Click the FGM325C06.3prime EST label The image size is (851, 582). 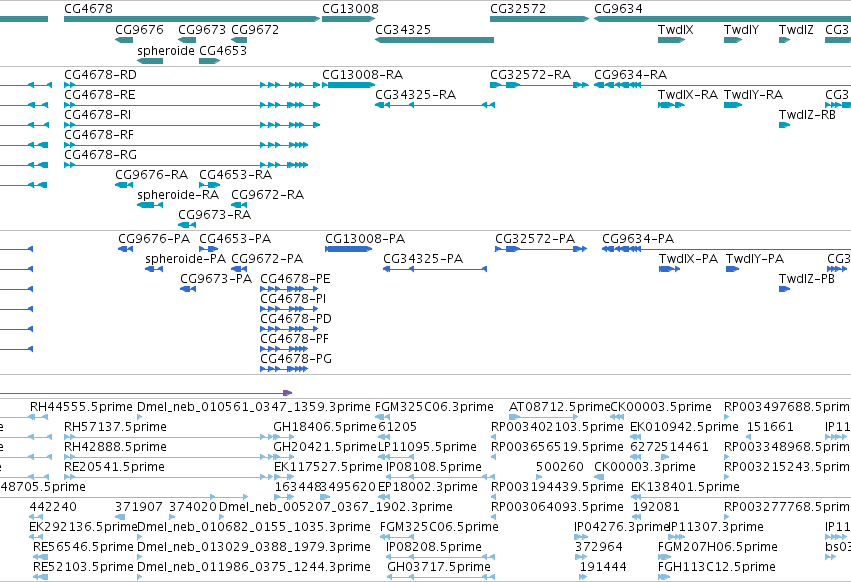(x=435, y=407)
